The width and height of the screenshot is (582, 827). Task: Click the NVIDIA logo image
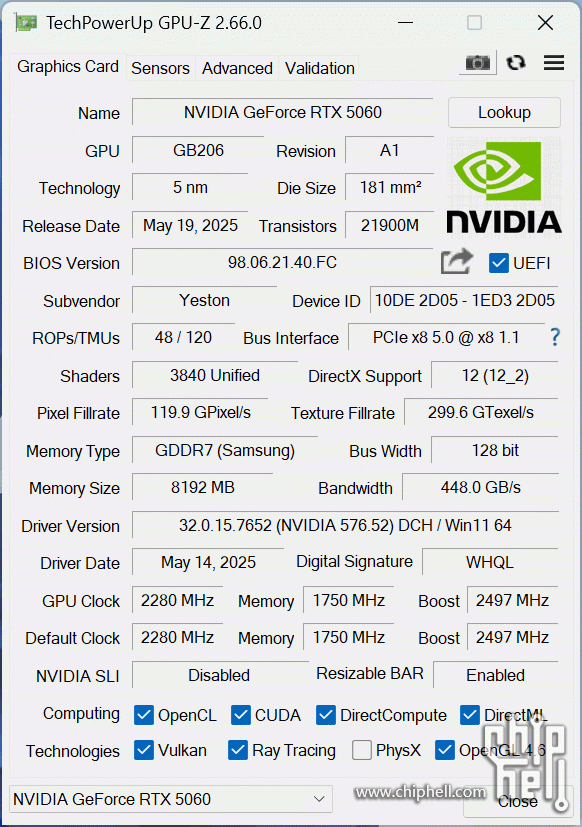pyautogui.click(x=504, y=186)
